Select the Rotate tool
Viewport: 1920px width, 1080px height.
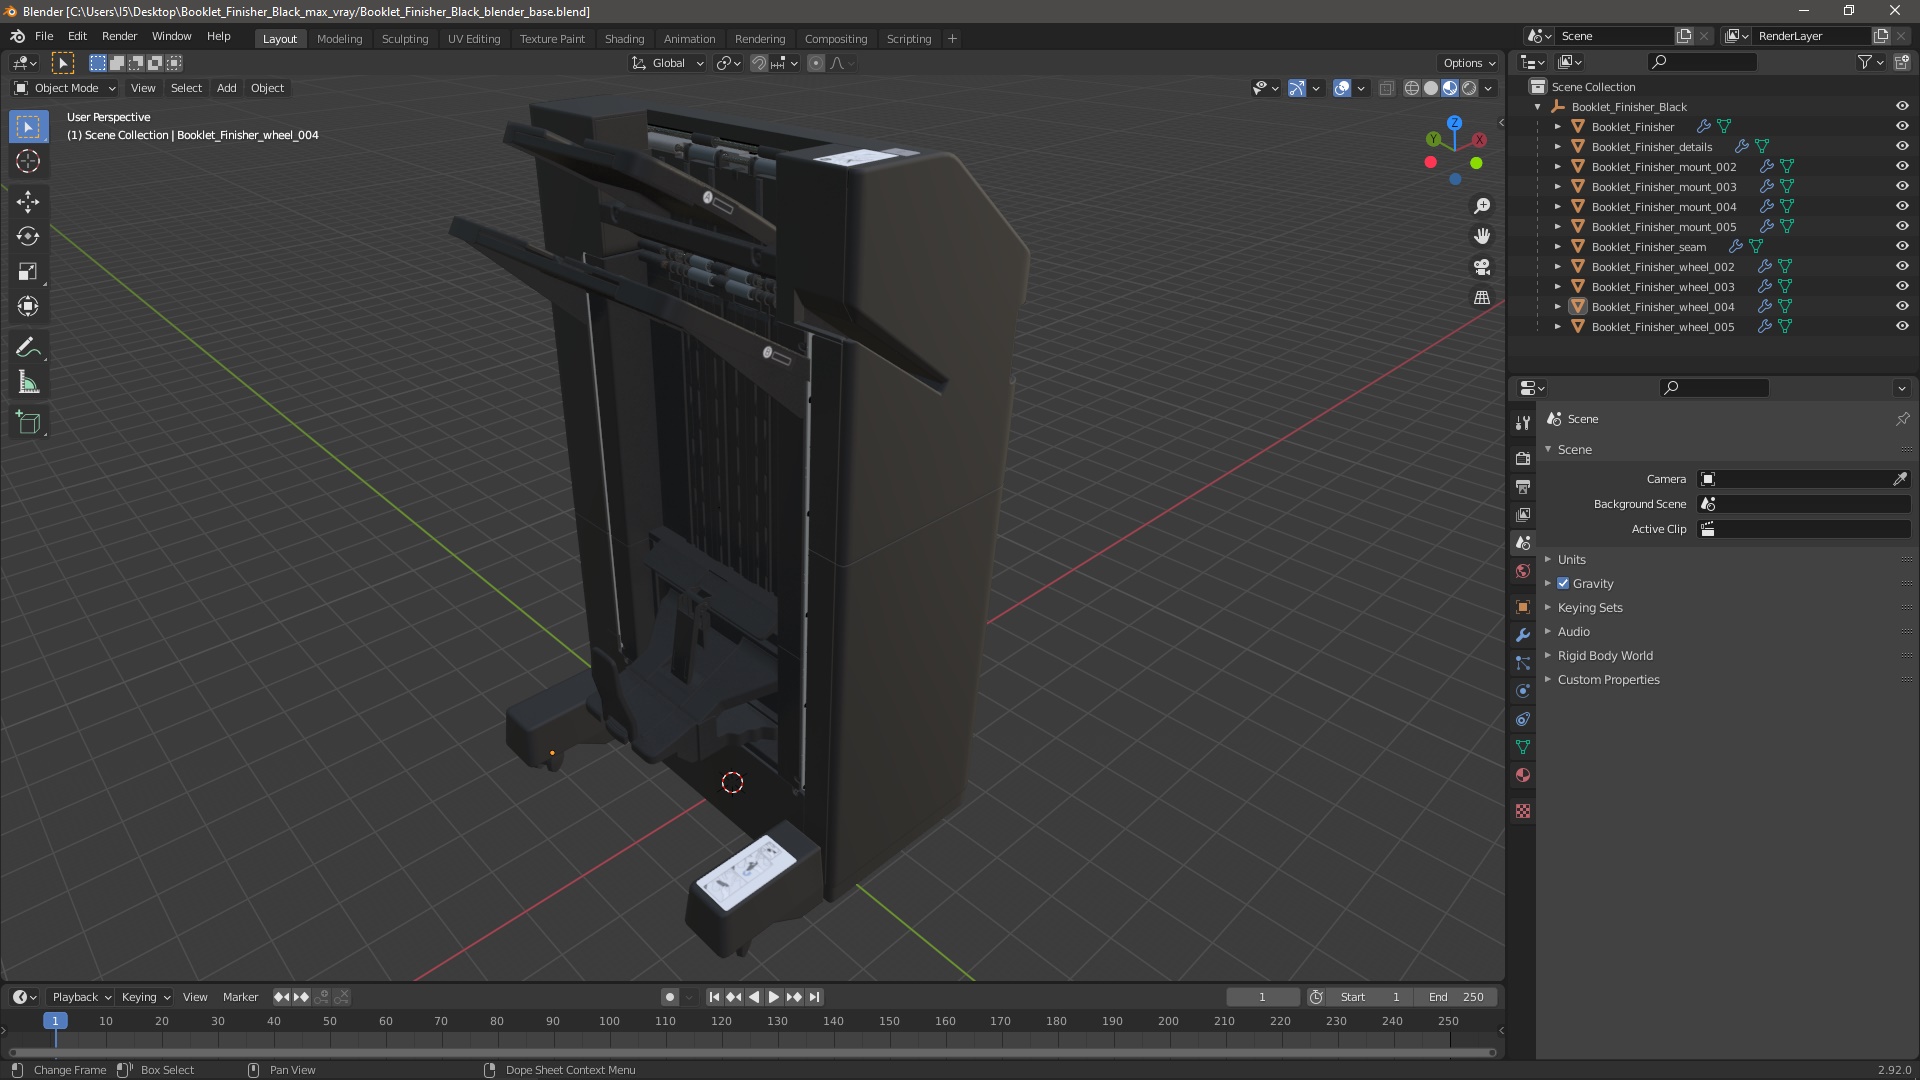[28, 236]
